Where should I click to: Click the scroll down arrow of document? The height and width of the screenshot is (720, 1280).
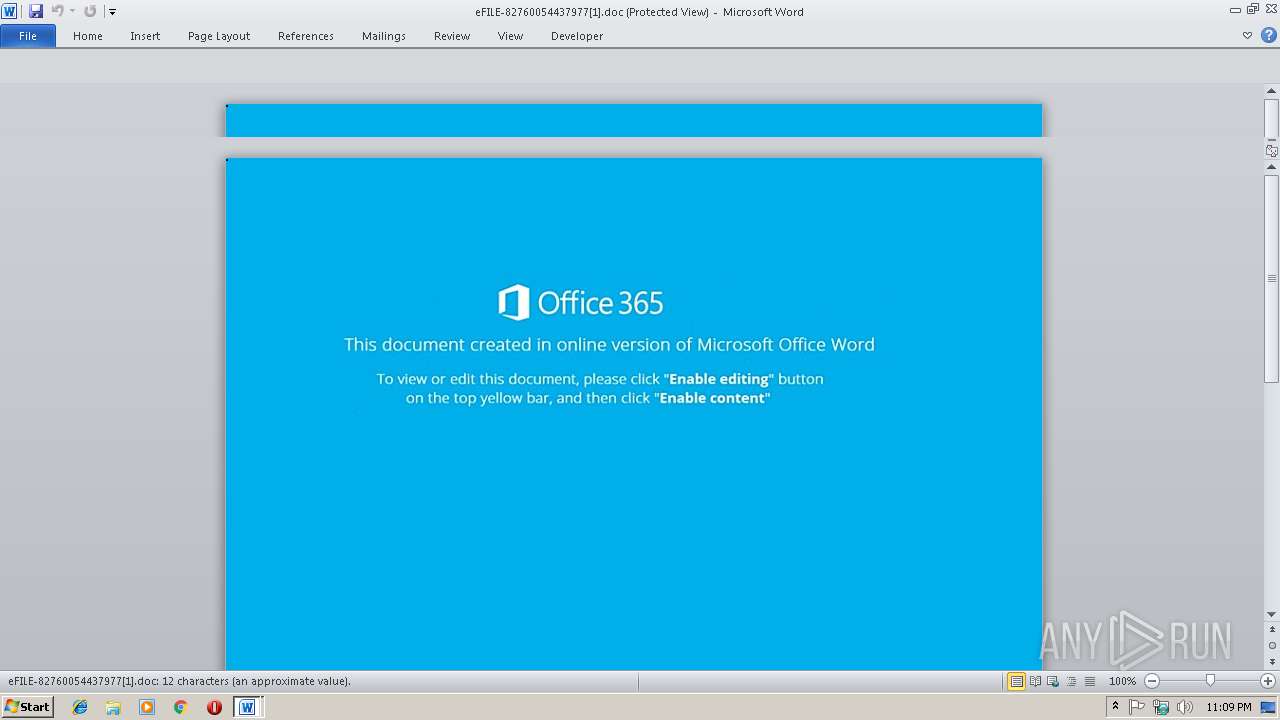pyautogui.click(x=1272, y=614)
